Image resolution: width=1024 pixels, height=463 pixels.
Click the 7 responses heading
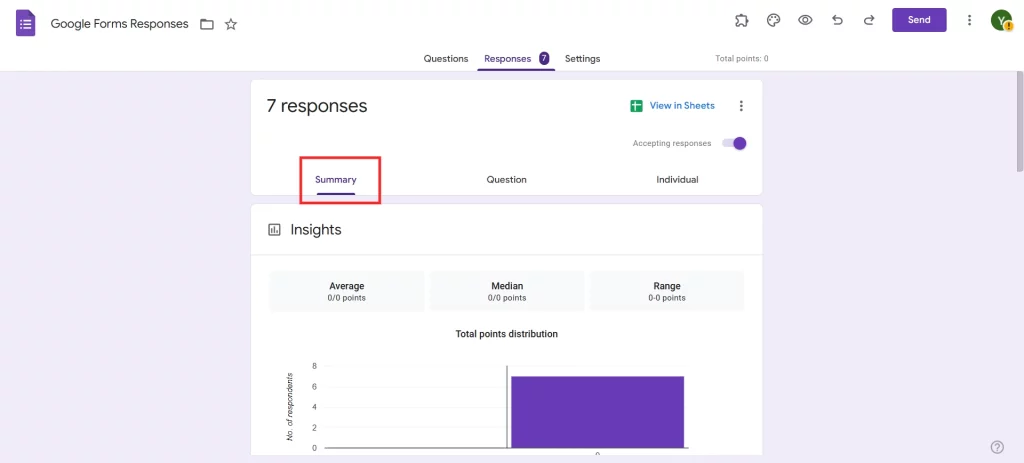317,106
